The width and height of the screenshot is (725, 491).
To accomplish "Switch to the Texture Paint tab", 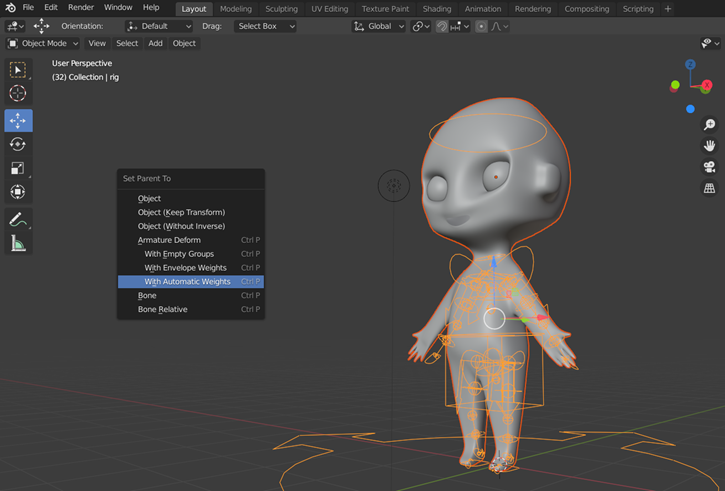I will pyautogui.click(x=385, y=9).
